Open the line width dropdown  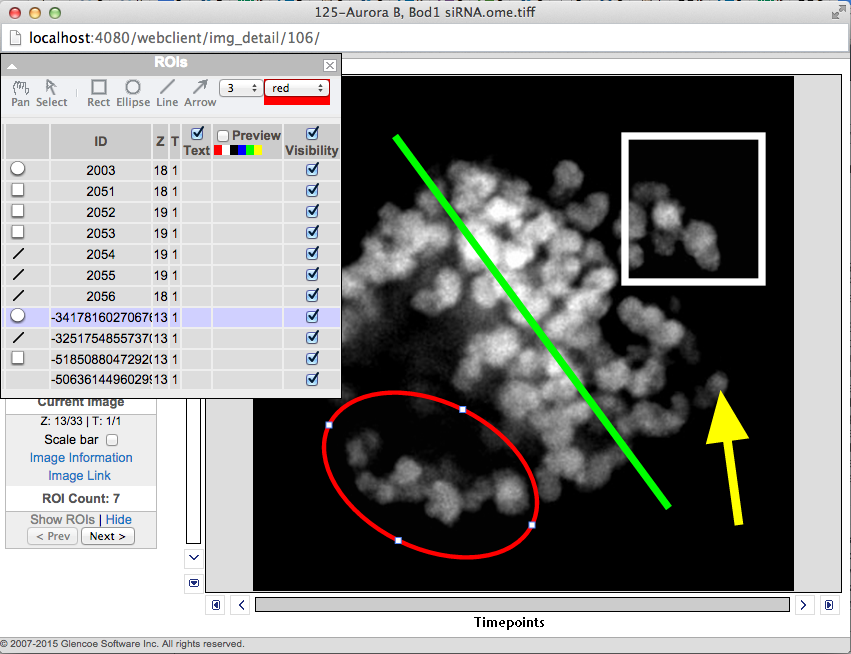(240, 88)
